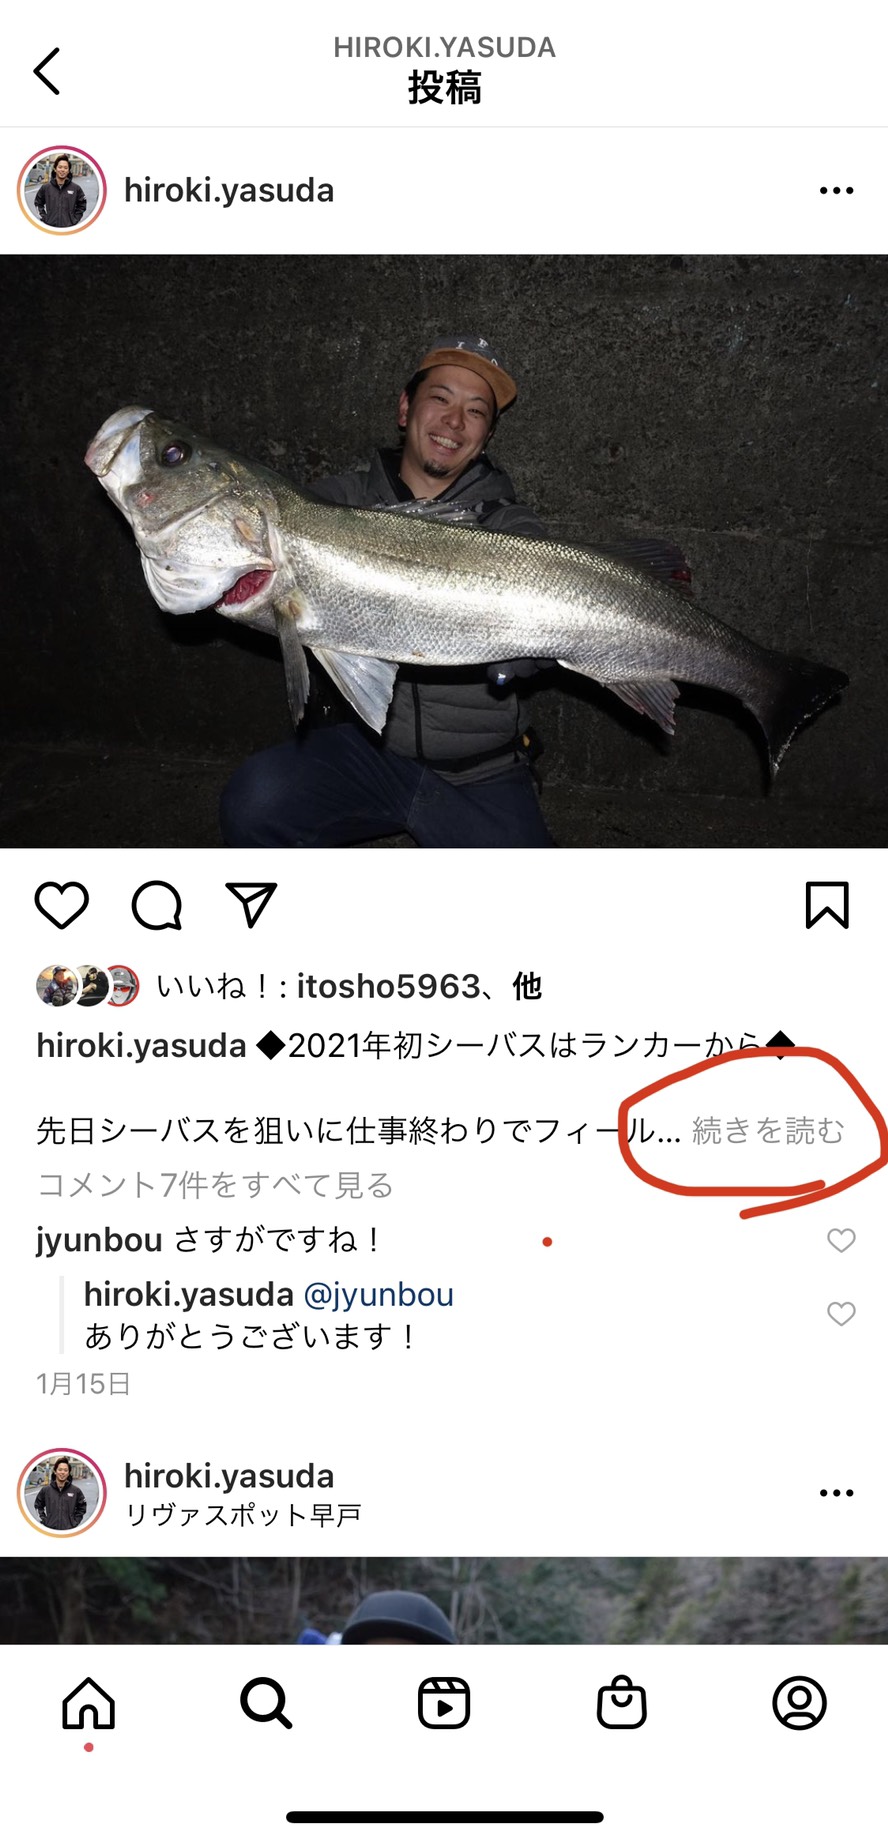This screenshot has width=888, height=1842.
Task: Open options menu on second post
Action: (x=836, y=1493)
